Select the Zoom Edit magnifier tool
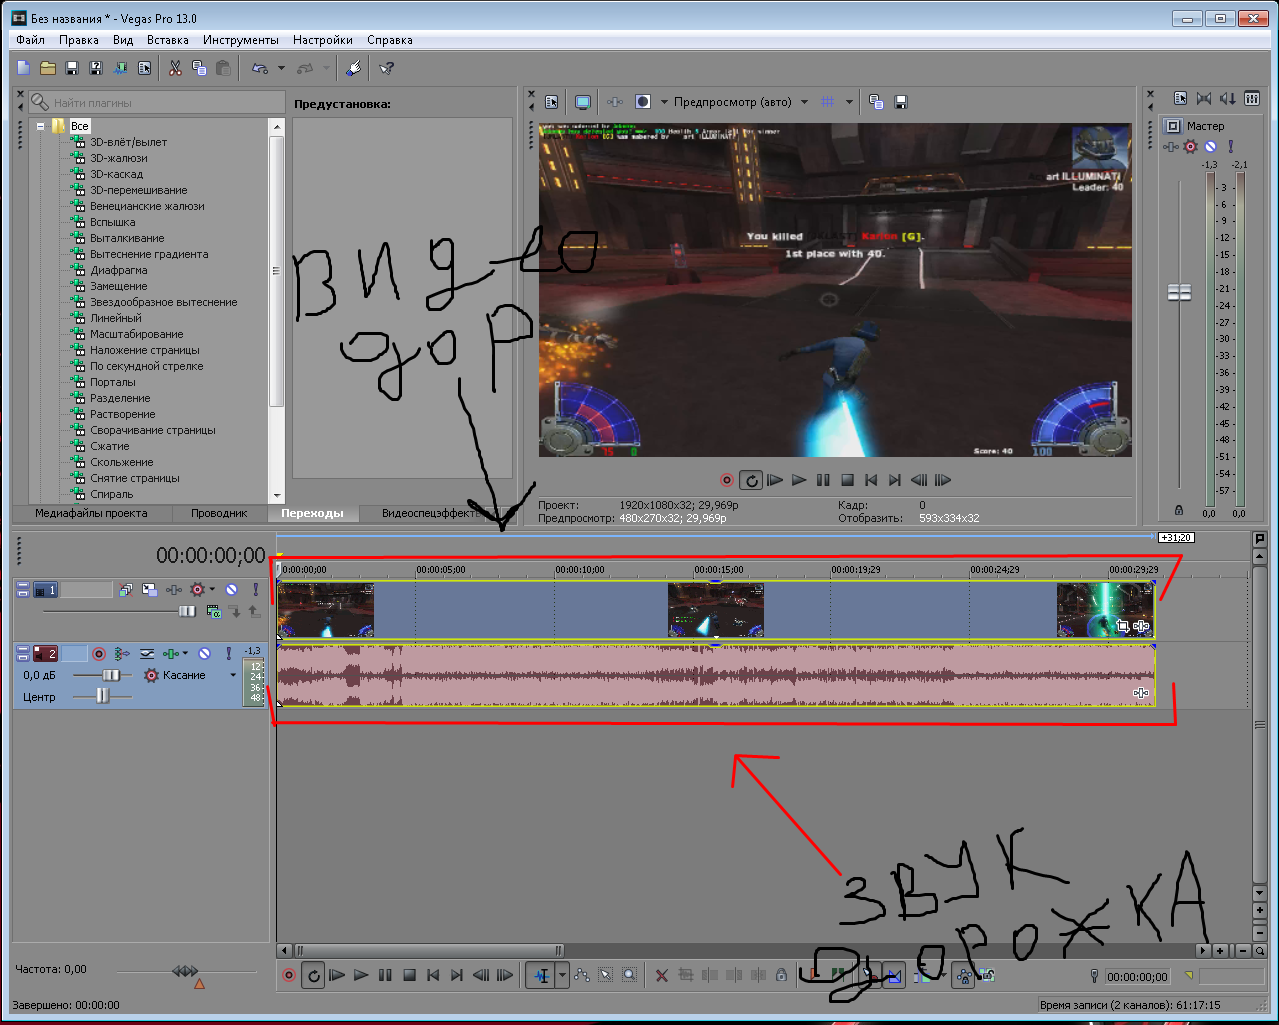This screenshot has height=1025, width=1279. click(x=629, y=975)
